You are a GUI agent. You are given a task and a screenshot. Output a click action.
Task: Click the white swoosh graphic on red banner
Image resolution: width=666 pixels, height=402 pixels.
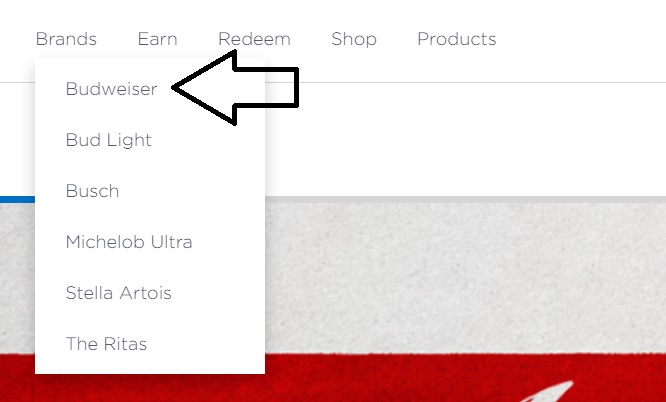(x=548, y=392)
